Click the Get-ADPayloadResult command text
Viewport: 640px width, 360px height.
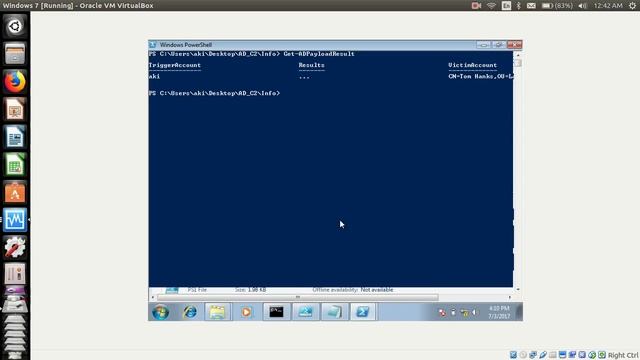[x=319, y=54]
